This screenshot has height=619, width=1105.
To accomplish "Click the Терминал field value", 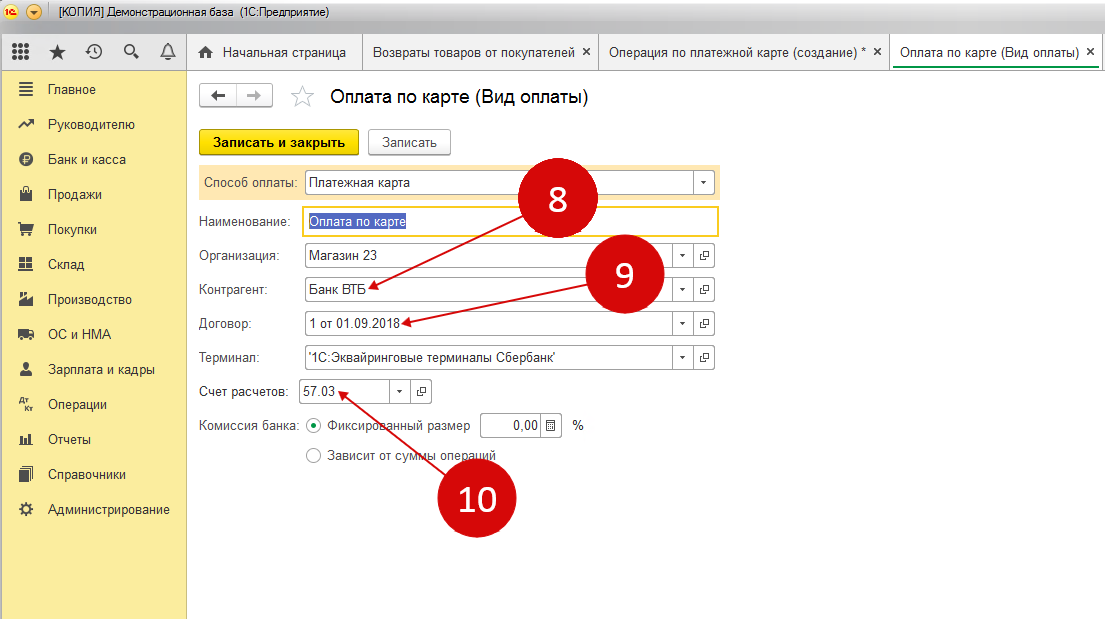I will (x=489, y=357).
